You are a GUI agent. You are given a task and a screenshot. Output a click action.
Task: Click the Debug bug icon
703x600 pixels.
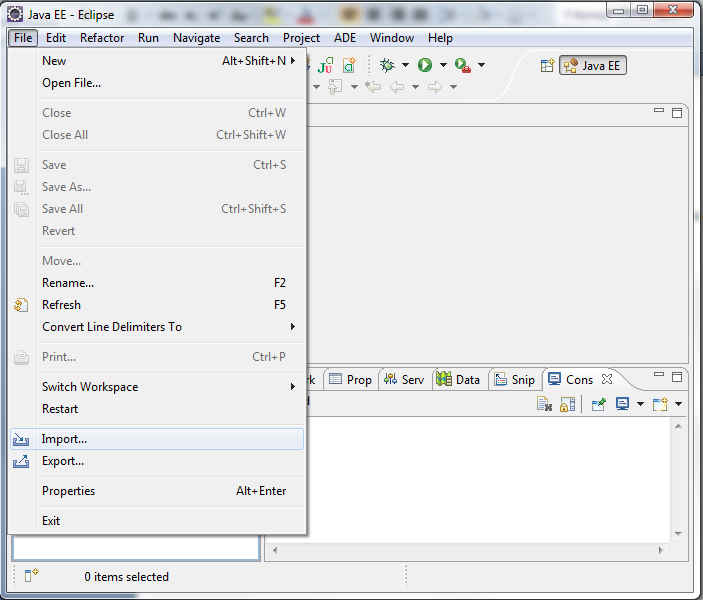387,65
